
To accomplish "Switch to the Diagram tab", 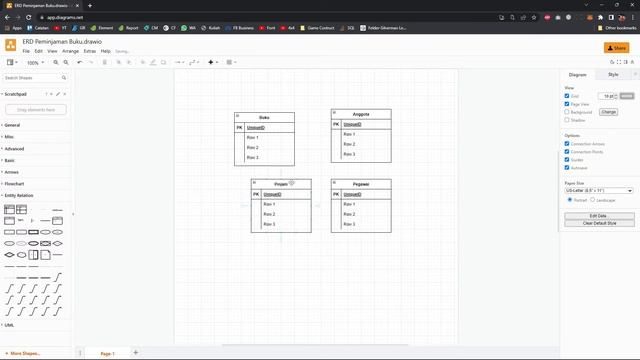I will click(x=578, y=75).
